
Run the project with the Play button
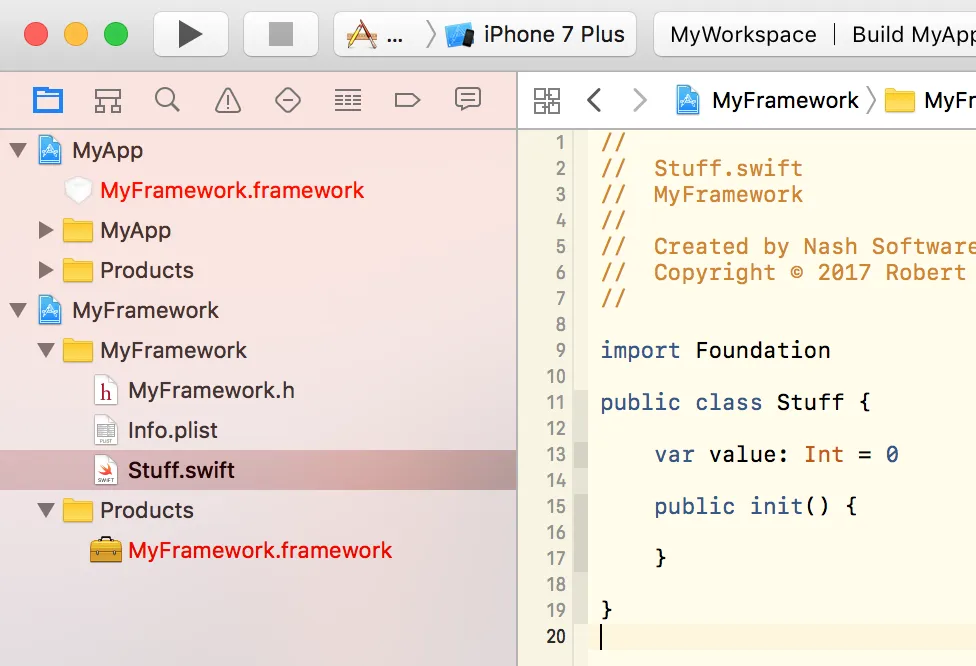coord(190,34)
